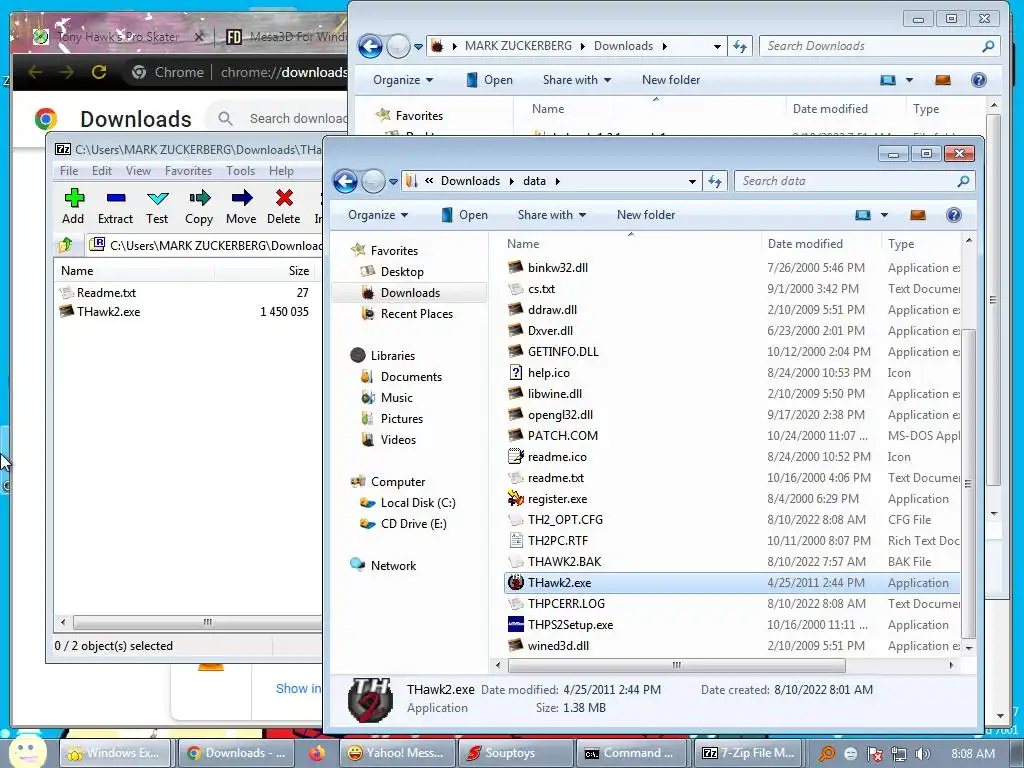This screenshot has height=768, width=1024.
Task: Click the change view icon in data window
Action: [863, 215]
